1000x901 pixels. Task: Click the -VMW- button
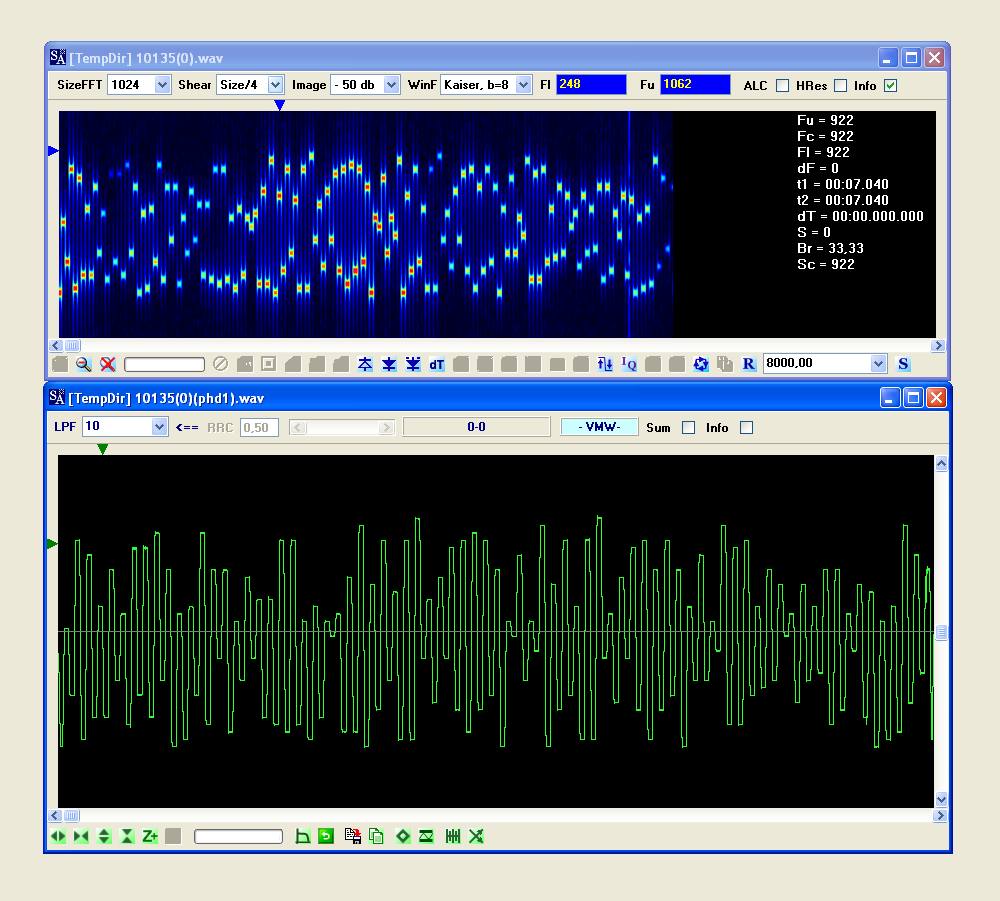tap(599, 427)
